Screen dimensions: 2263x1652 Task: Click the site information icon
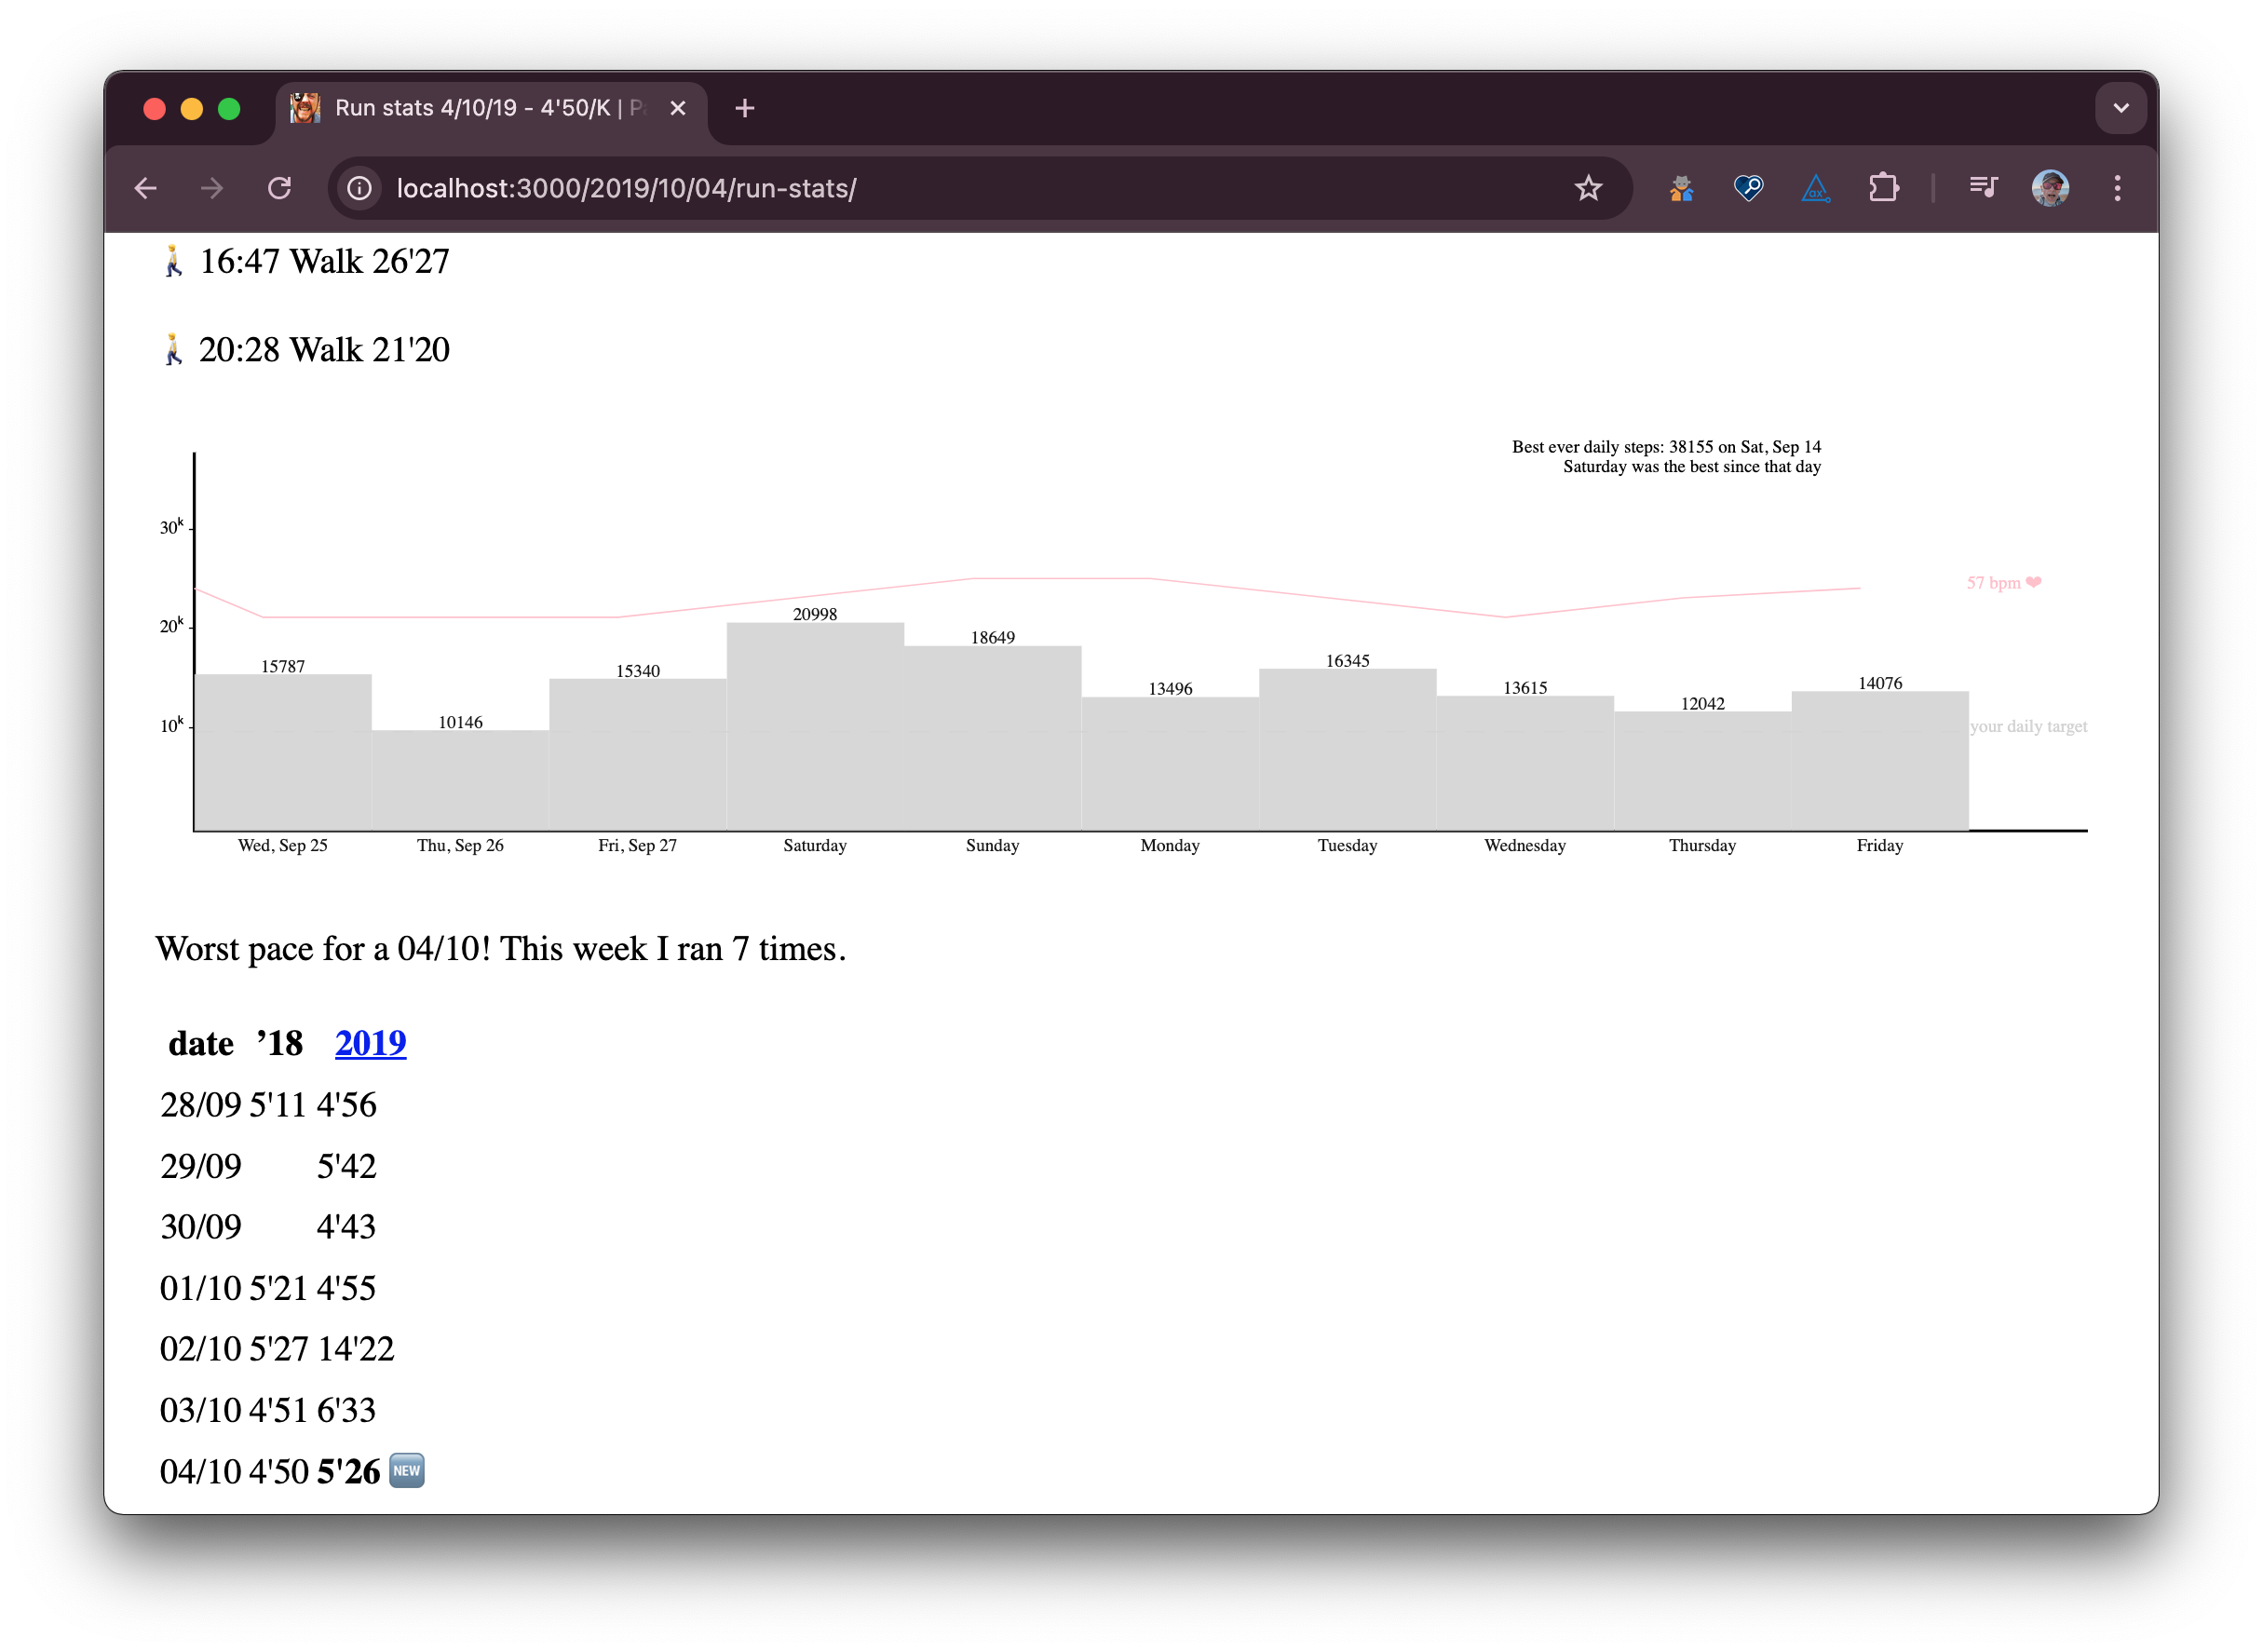360,188
